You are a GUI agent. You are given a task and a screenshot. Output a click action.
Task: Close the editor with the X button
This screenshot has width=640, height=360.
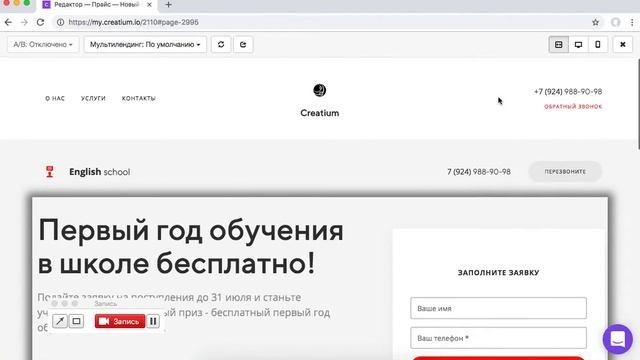point(622,44)
